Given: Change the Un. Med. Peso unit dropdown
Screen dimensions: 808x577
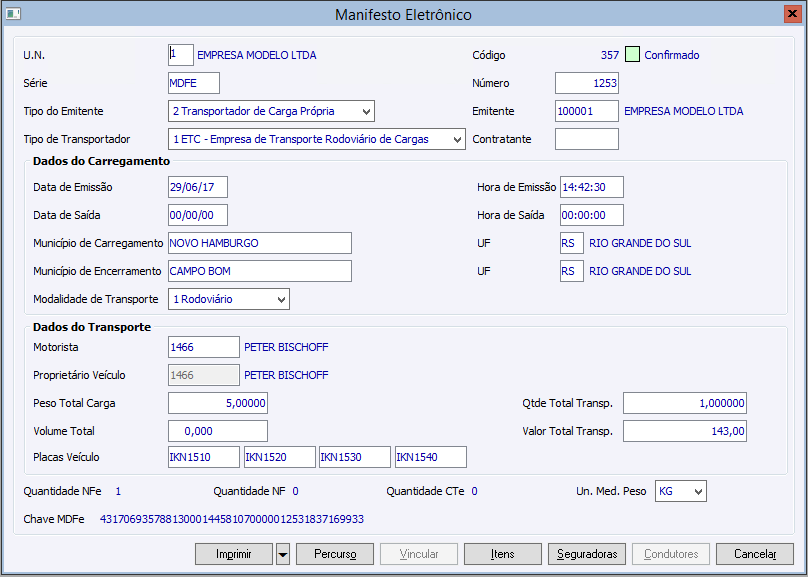Looking at the screenshot, I should point(697,491).
